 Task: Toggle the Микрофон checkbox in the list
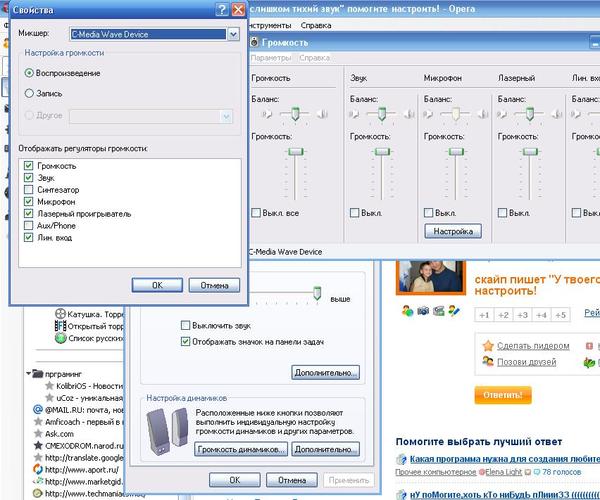coord(28,201)
